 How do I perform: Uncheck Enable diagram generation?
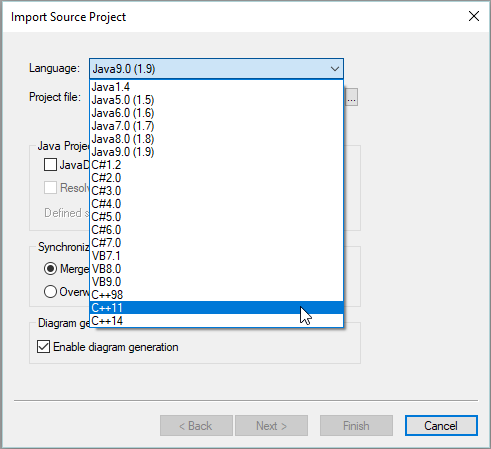point(44,347)
